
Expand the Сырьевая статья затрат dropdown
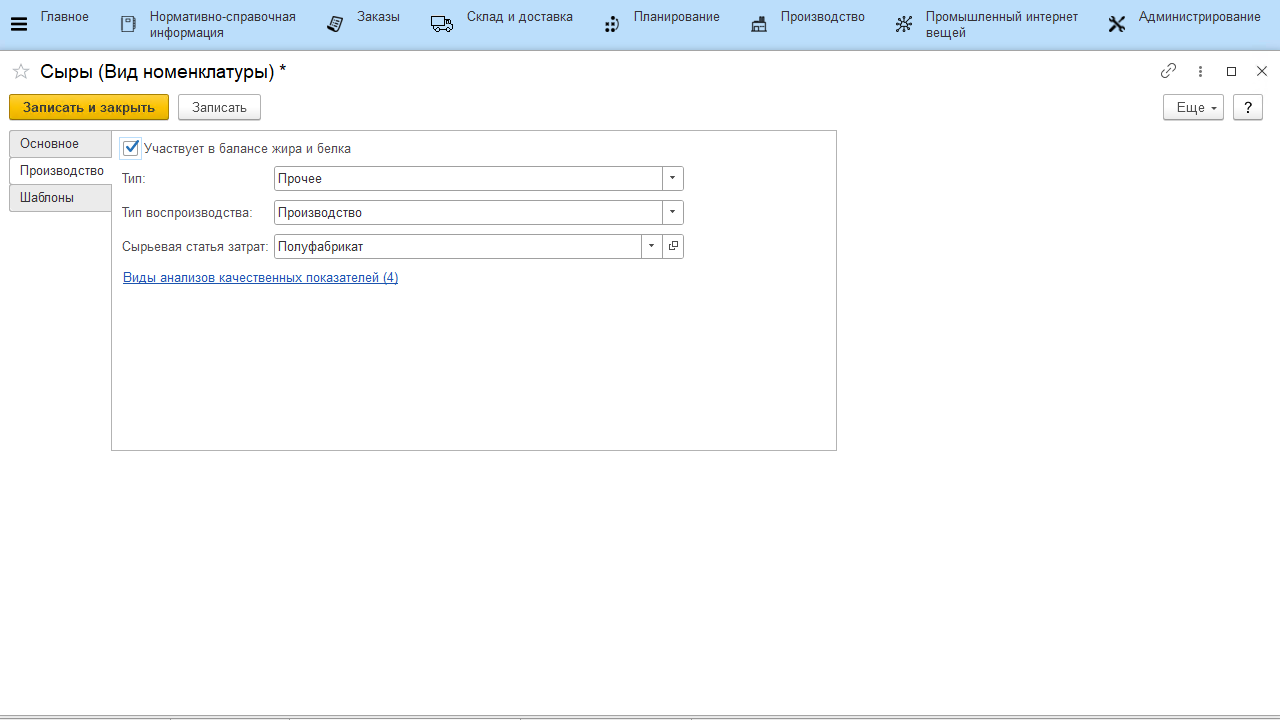(652, 246)
